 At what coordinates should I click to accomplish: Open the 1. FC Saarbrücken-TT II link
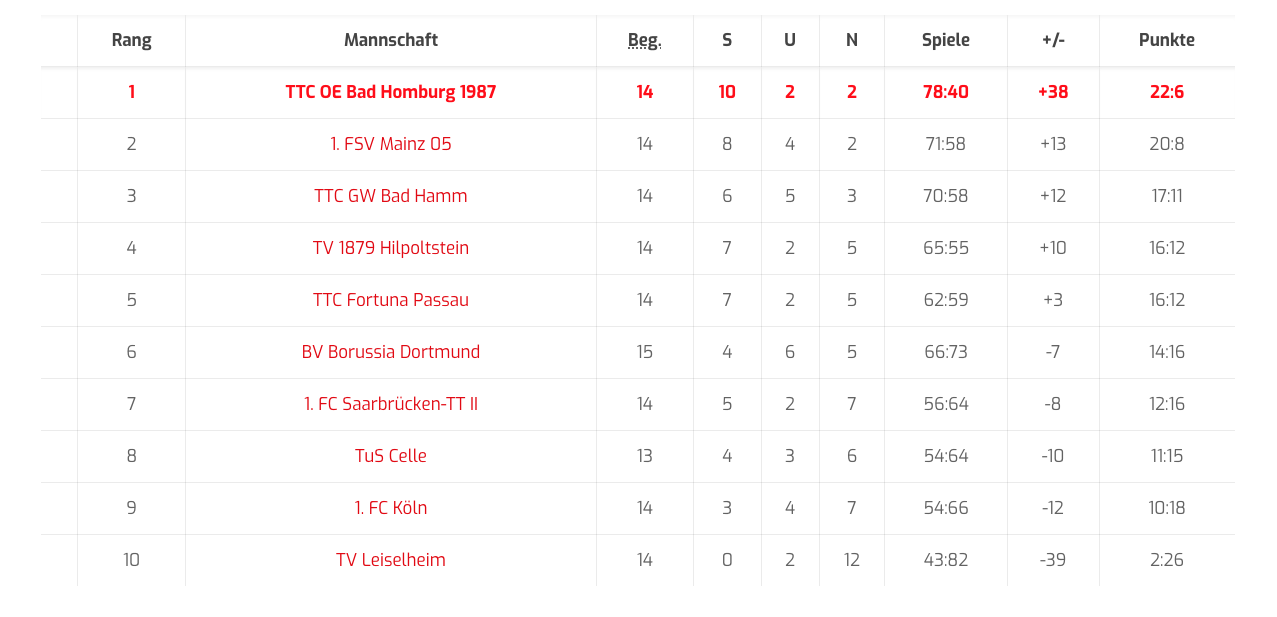click(x=390, y=404)
